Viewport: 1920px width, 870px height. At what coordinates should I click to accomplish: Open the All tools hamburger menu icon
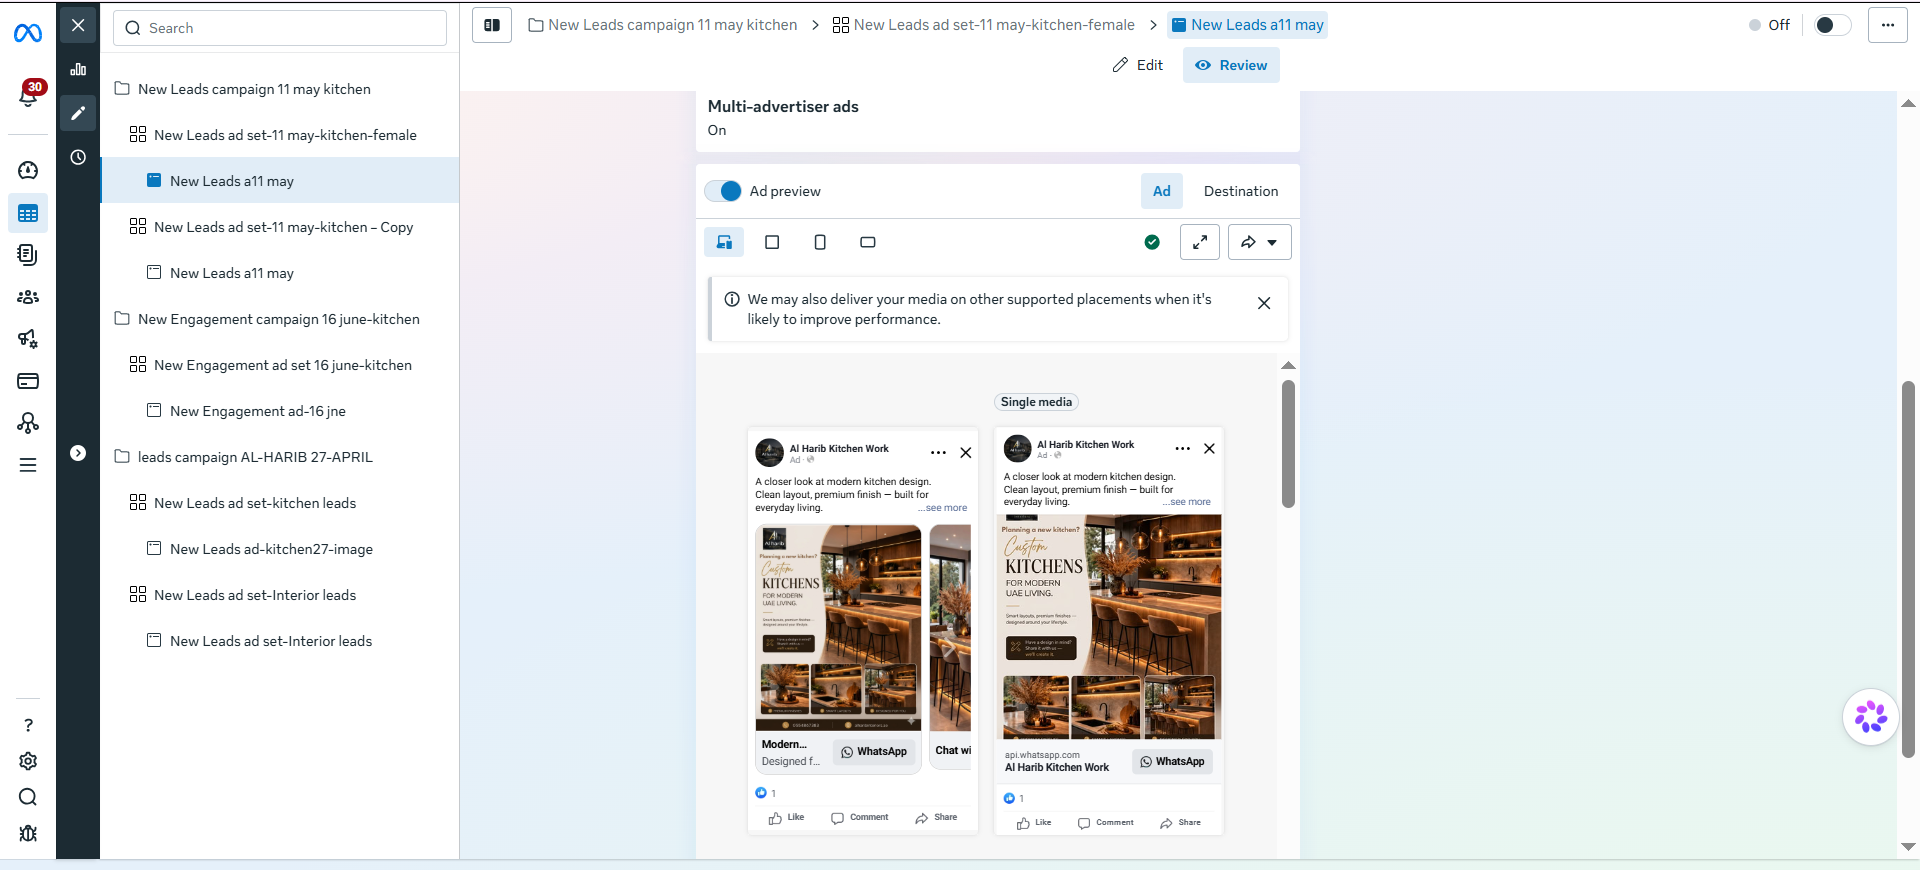coord(28,465)
